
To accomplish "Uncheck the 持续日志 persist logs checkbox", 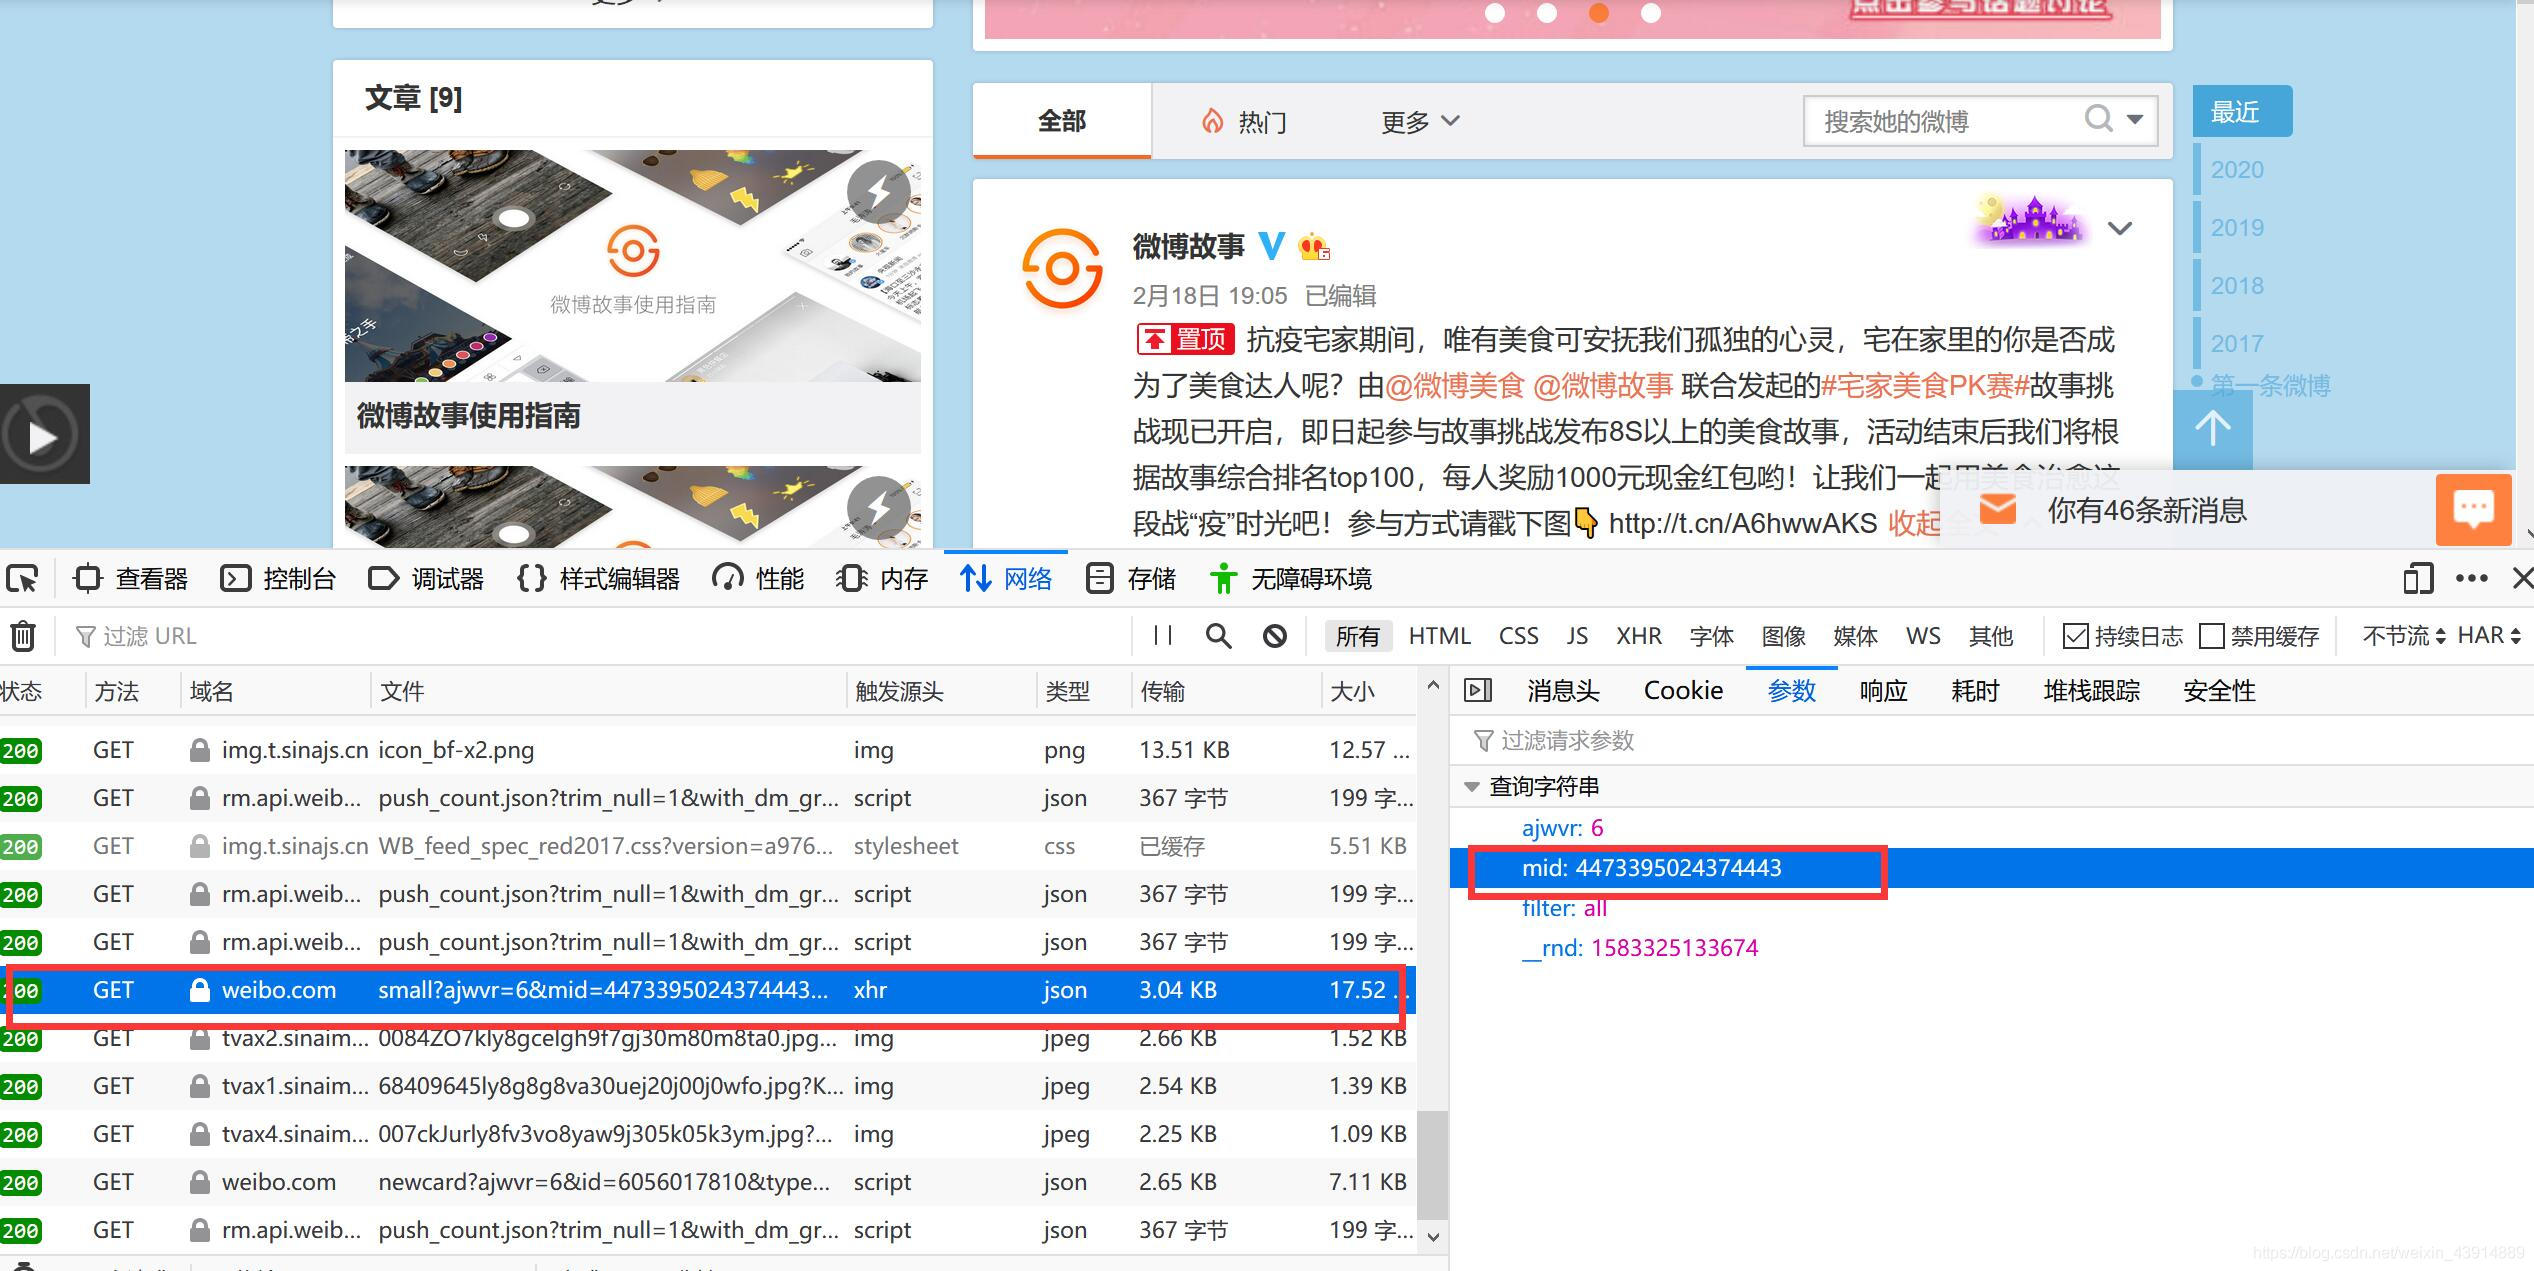I will click(x=2075, y=636).
